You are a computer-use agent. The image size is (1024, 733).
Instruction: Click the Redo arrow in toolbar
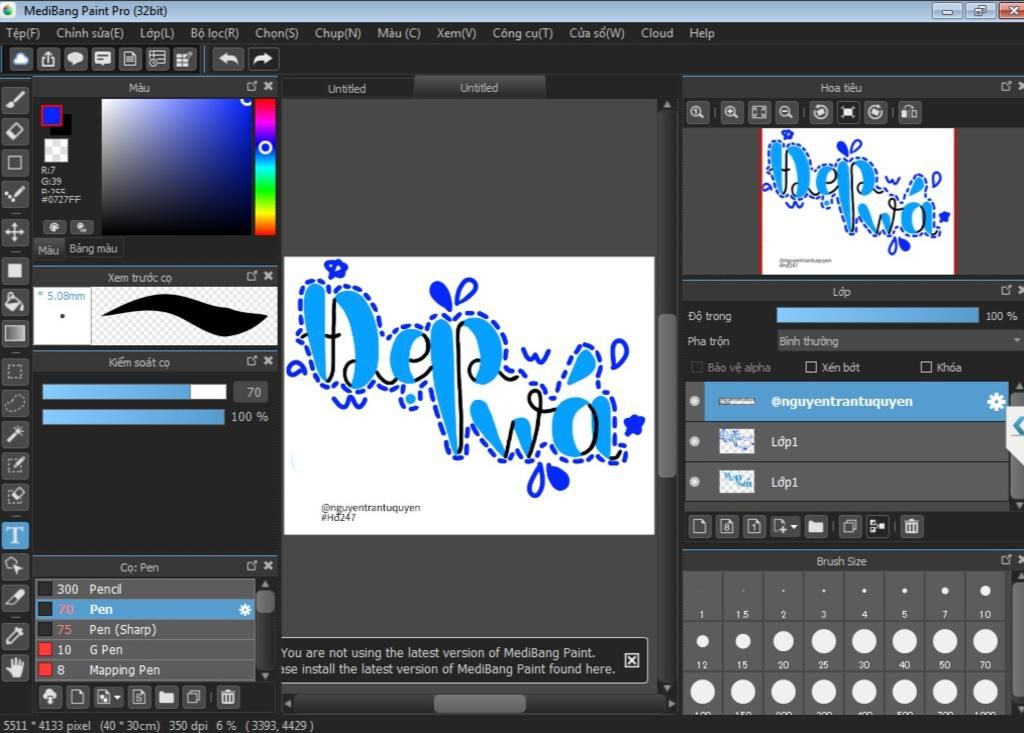coord(263,59)
